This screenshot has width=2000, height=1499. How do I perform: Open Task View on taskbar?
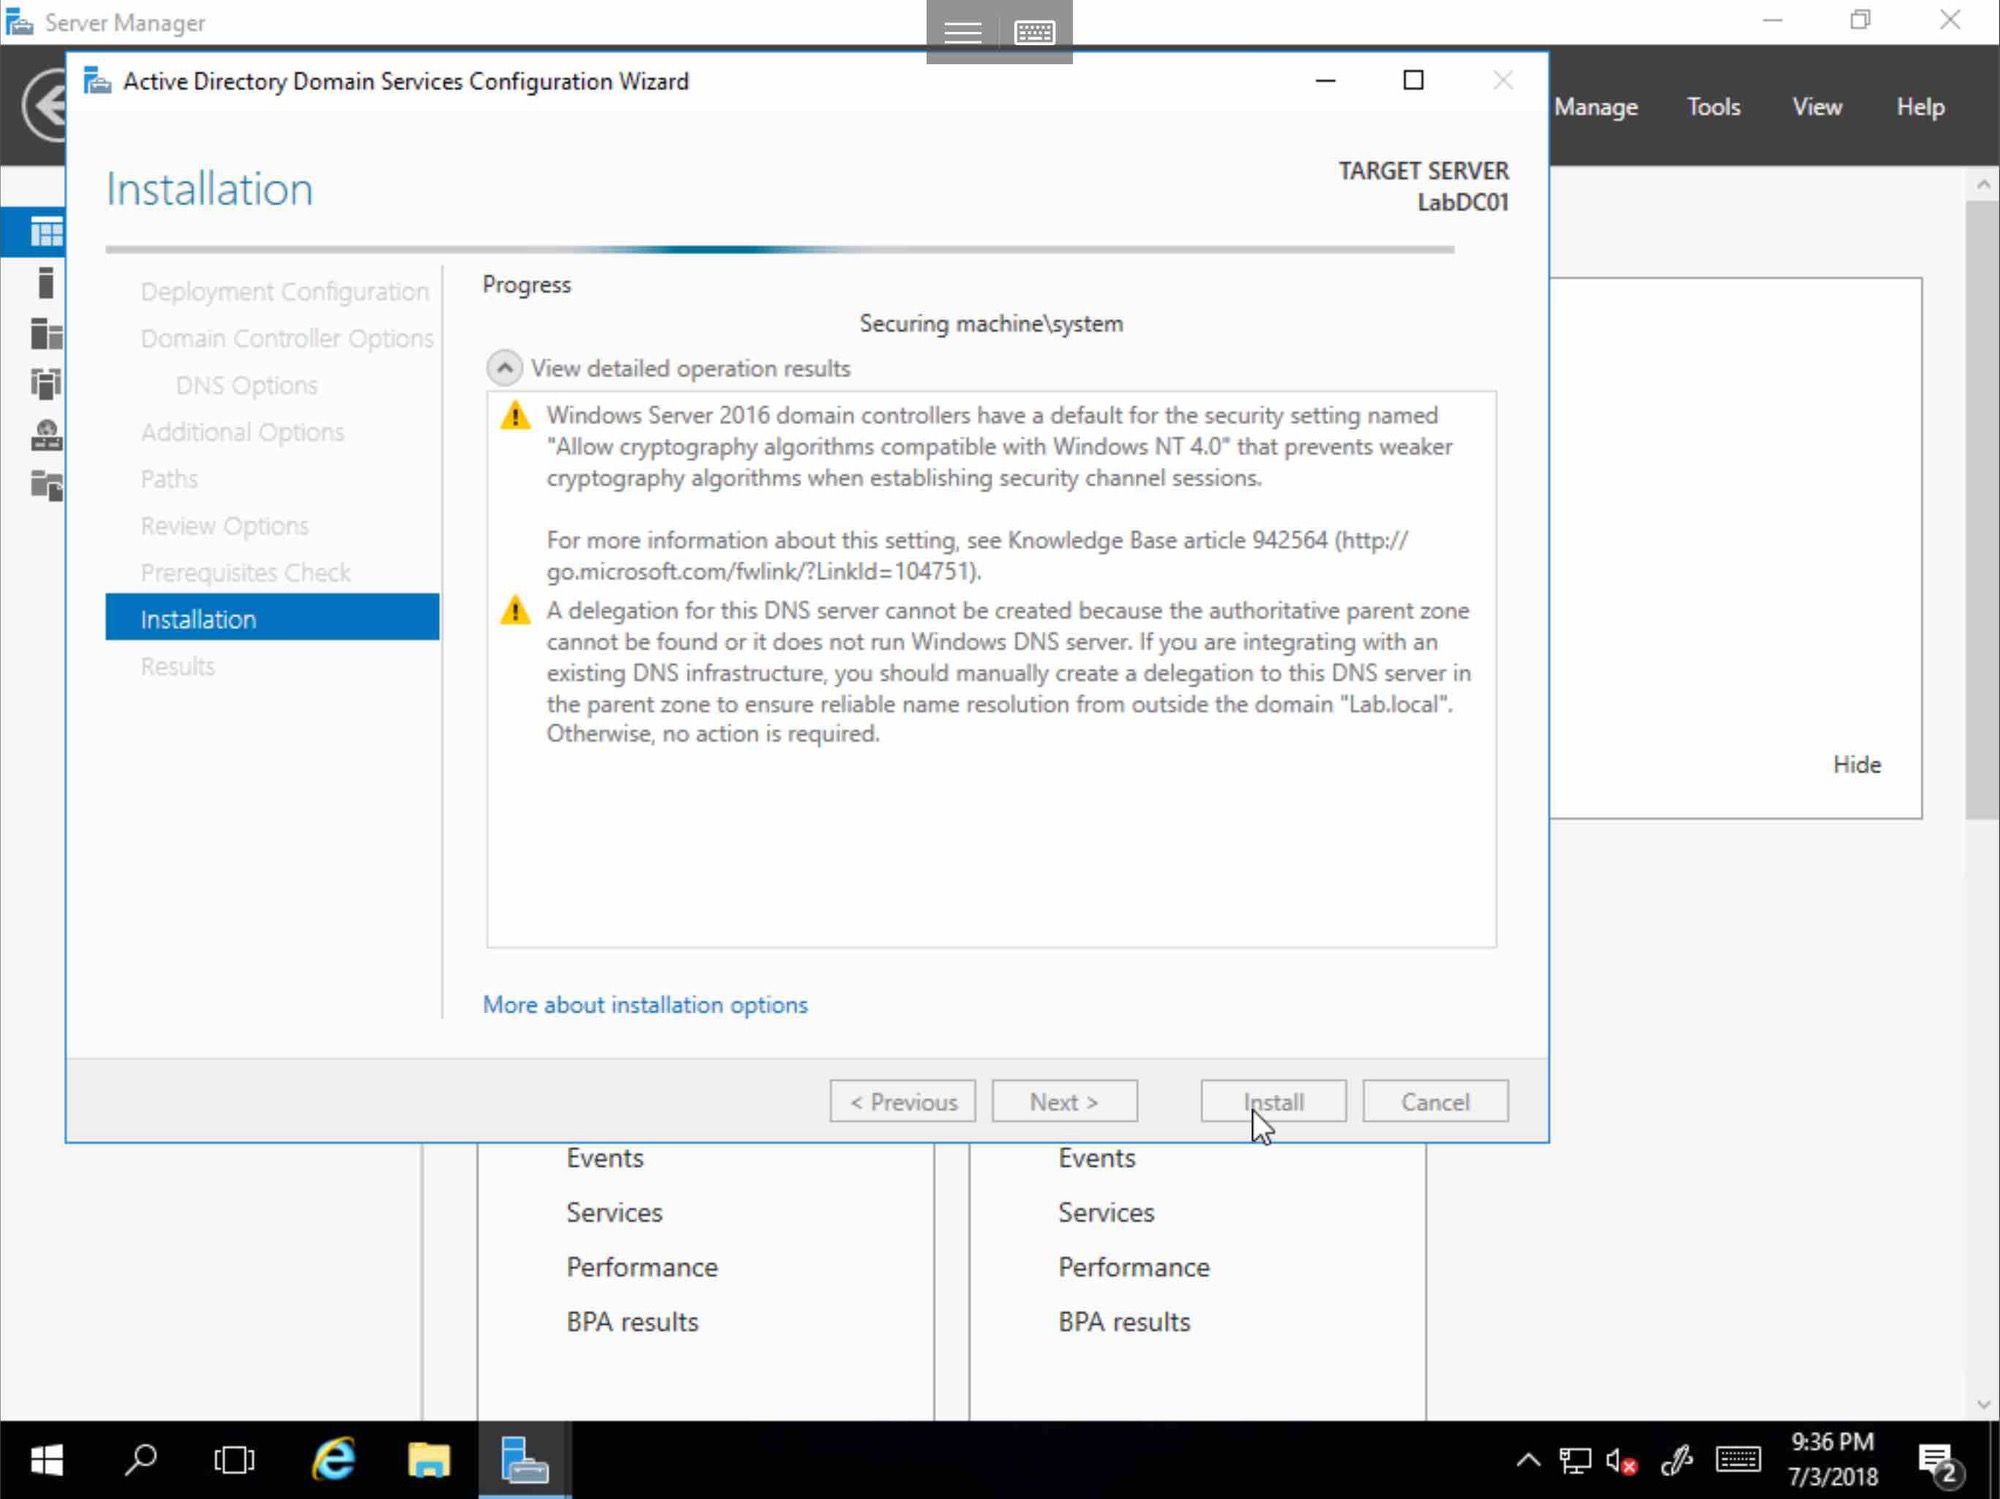pyautogui.click(x=234, y=1460)
